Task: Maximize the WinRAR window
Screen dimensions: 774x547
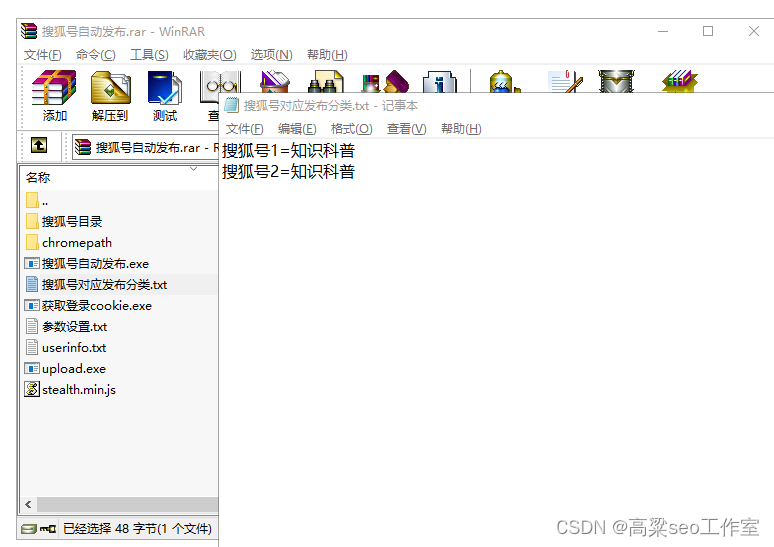Action: 708,31
